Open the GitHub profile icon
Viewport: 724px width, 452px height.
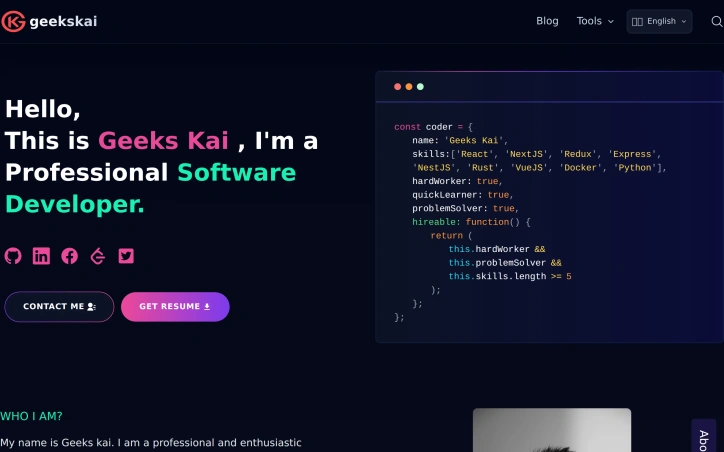click(13, 256)
